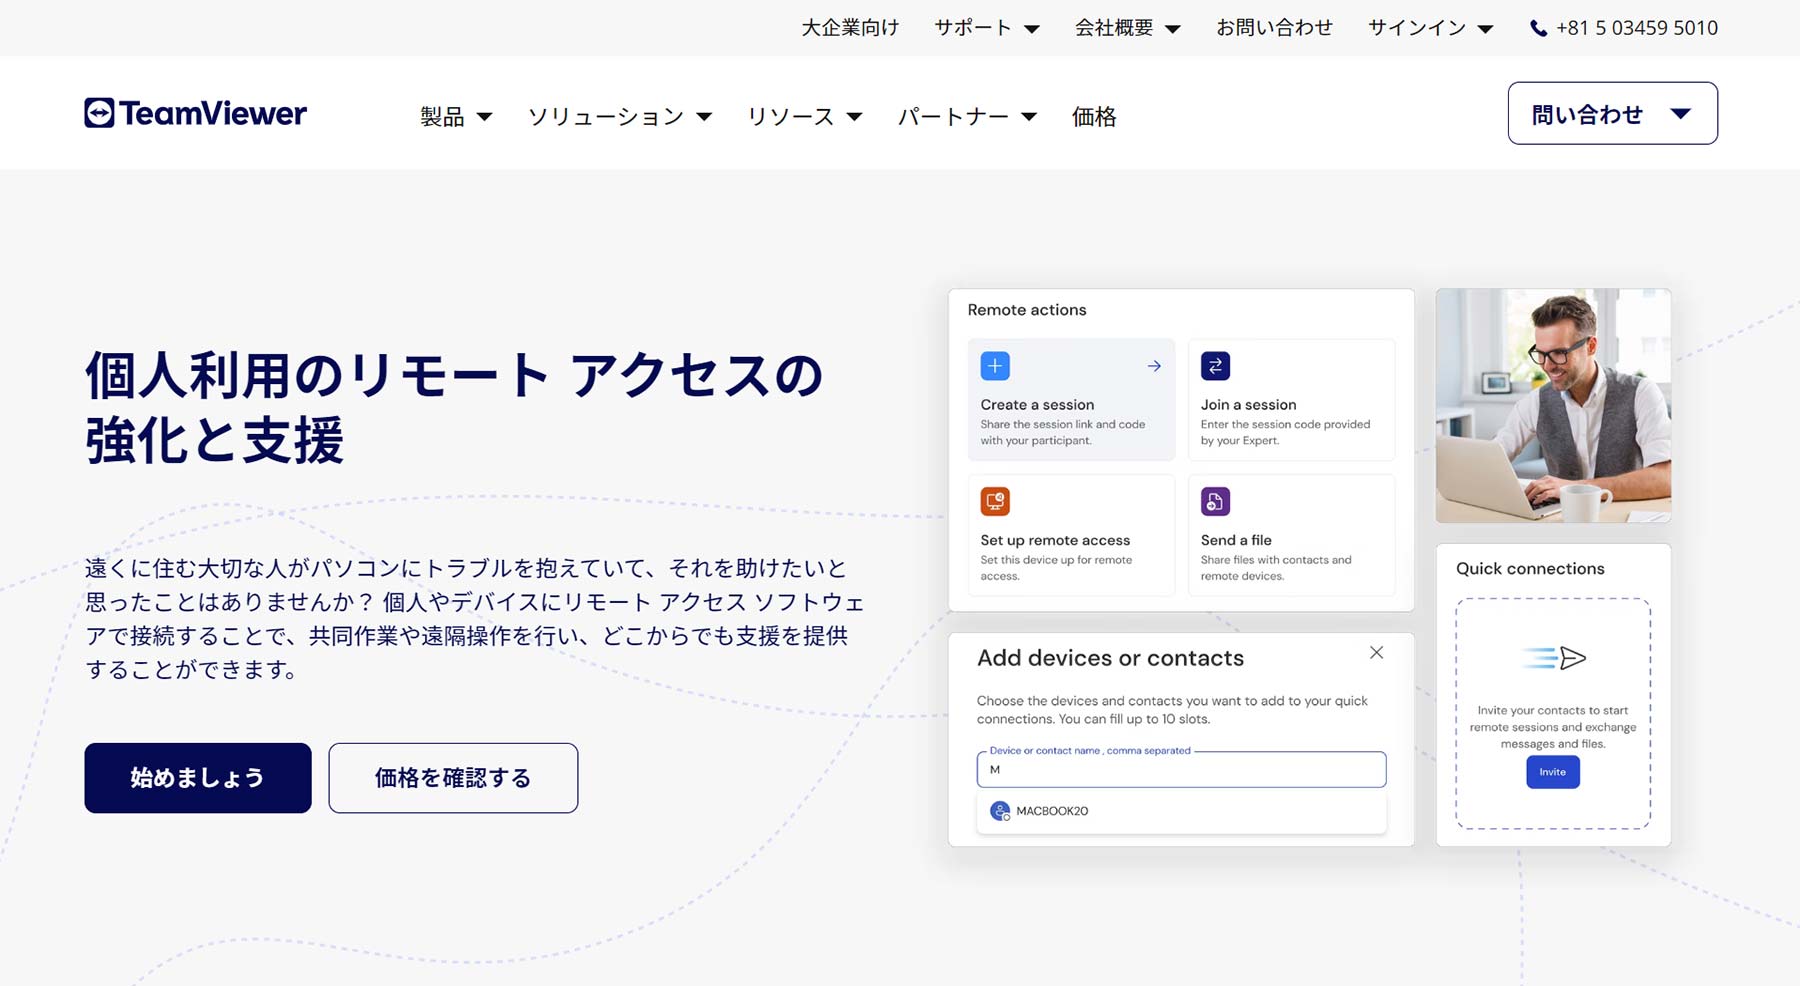Select the MACBOOK20 suggestion
The image size is (1800, 986).
1181,811
